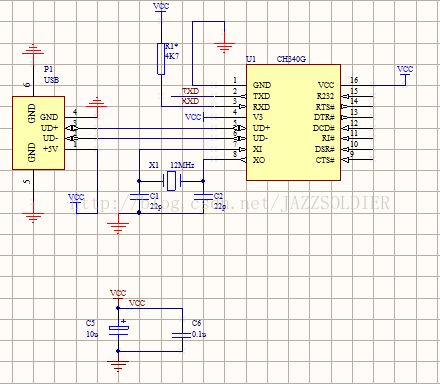Select the USB connector P1 component

point(38,133)
